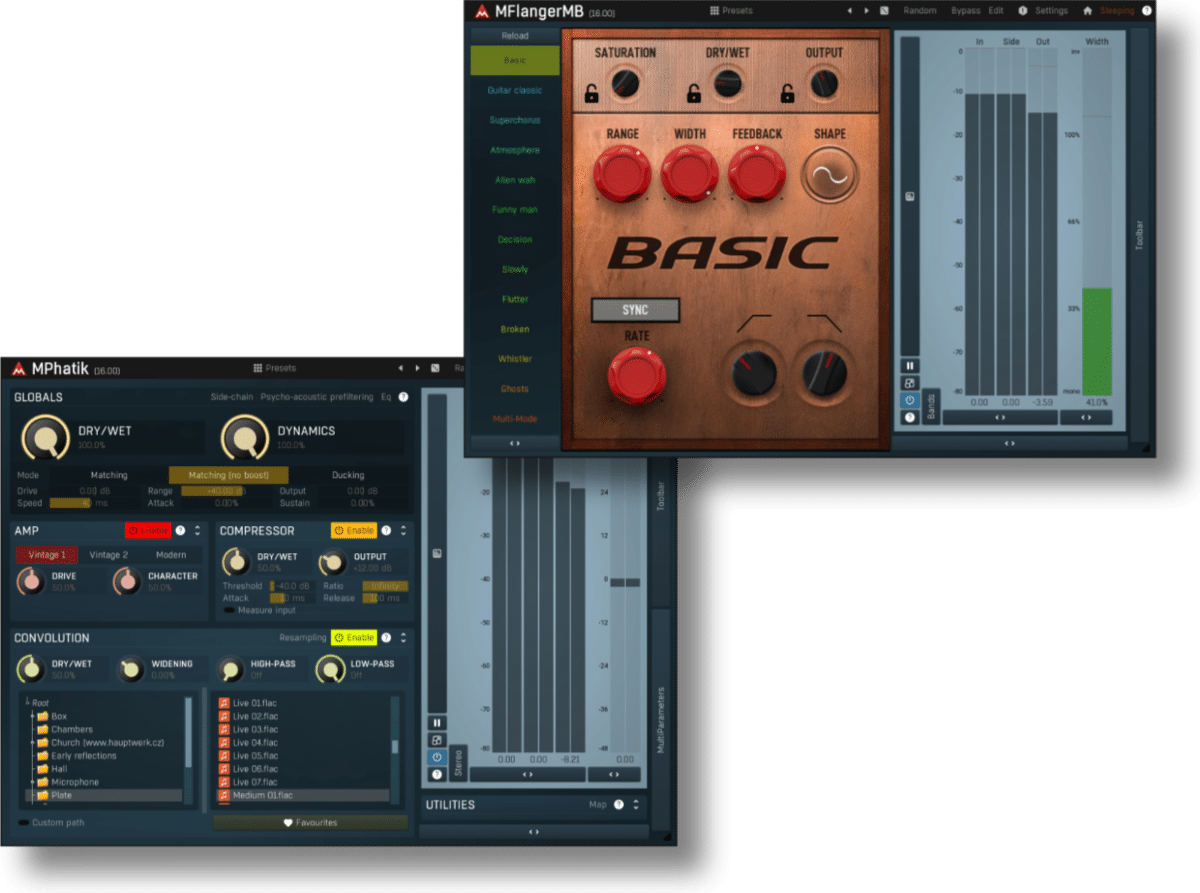Click the Side-chain link in Globals
The height and width of the screenshot is (893, 1200).
click(232, 397)
